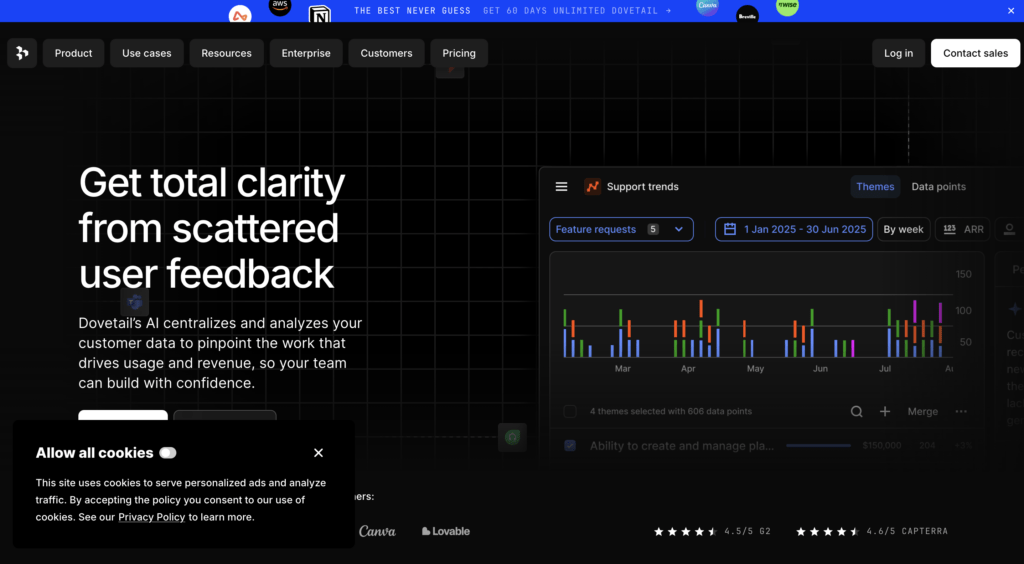The height and width of the screenshot is (564, 1024).
Task: Uncheck the 'Ability to create and manage' checkbox
Action: click(x=570, y=446)
